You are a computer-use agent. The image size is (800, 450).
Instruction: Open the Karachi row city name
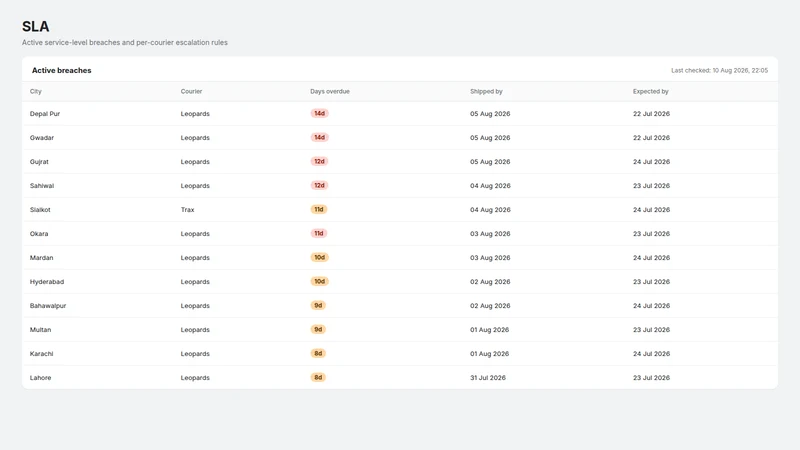click(41, 354)
